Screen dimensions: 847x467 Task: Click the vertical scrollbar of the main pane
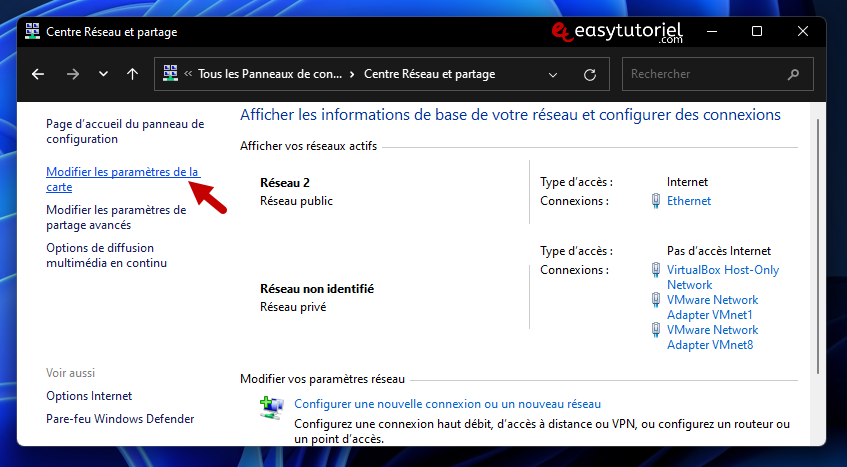point(818,246)
